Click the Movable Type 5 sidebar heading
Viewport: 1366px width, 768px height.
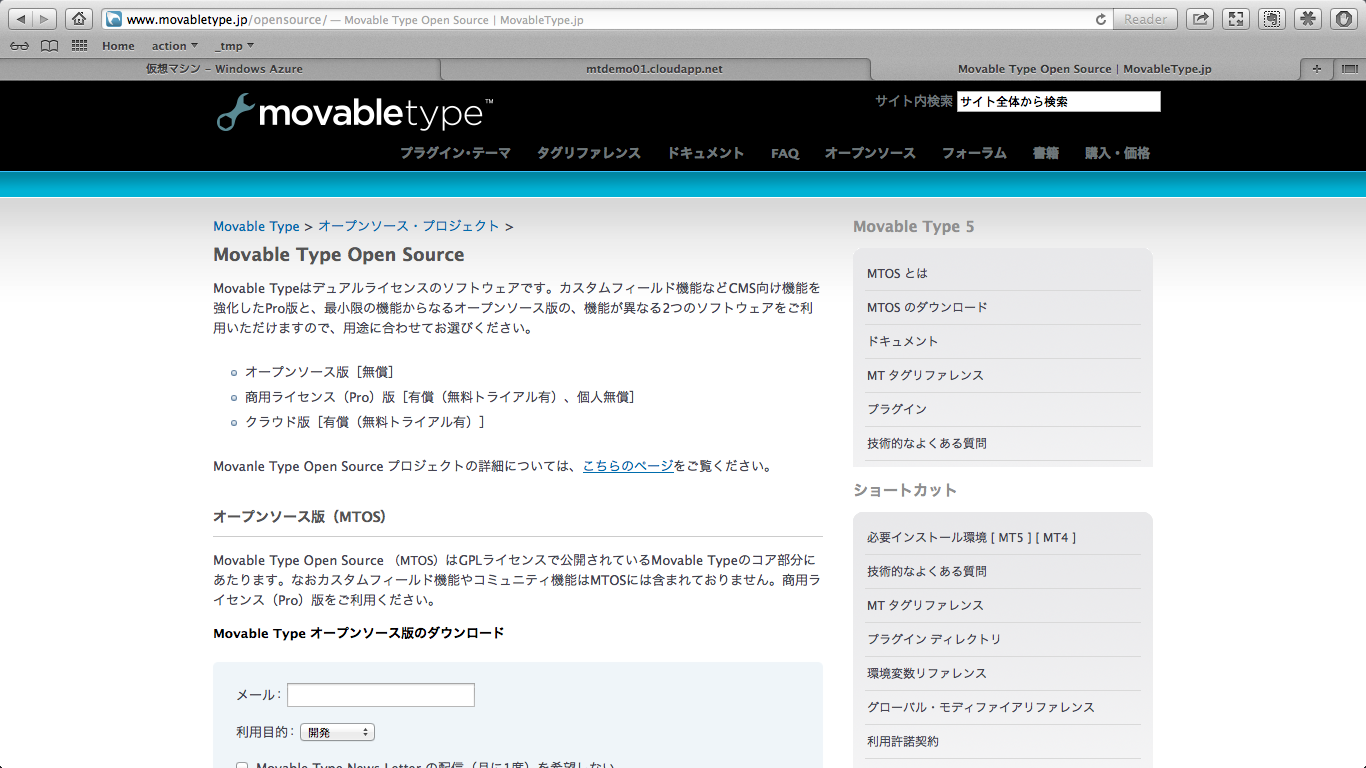(914, 227)
